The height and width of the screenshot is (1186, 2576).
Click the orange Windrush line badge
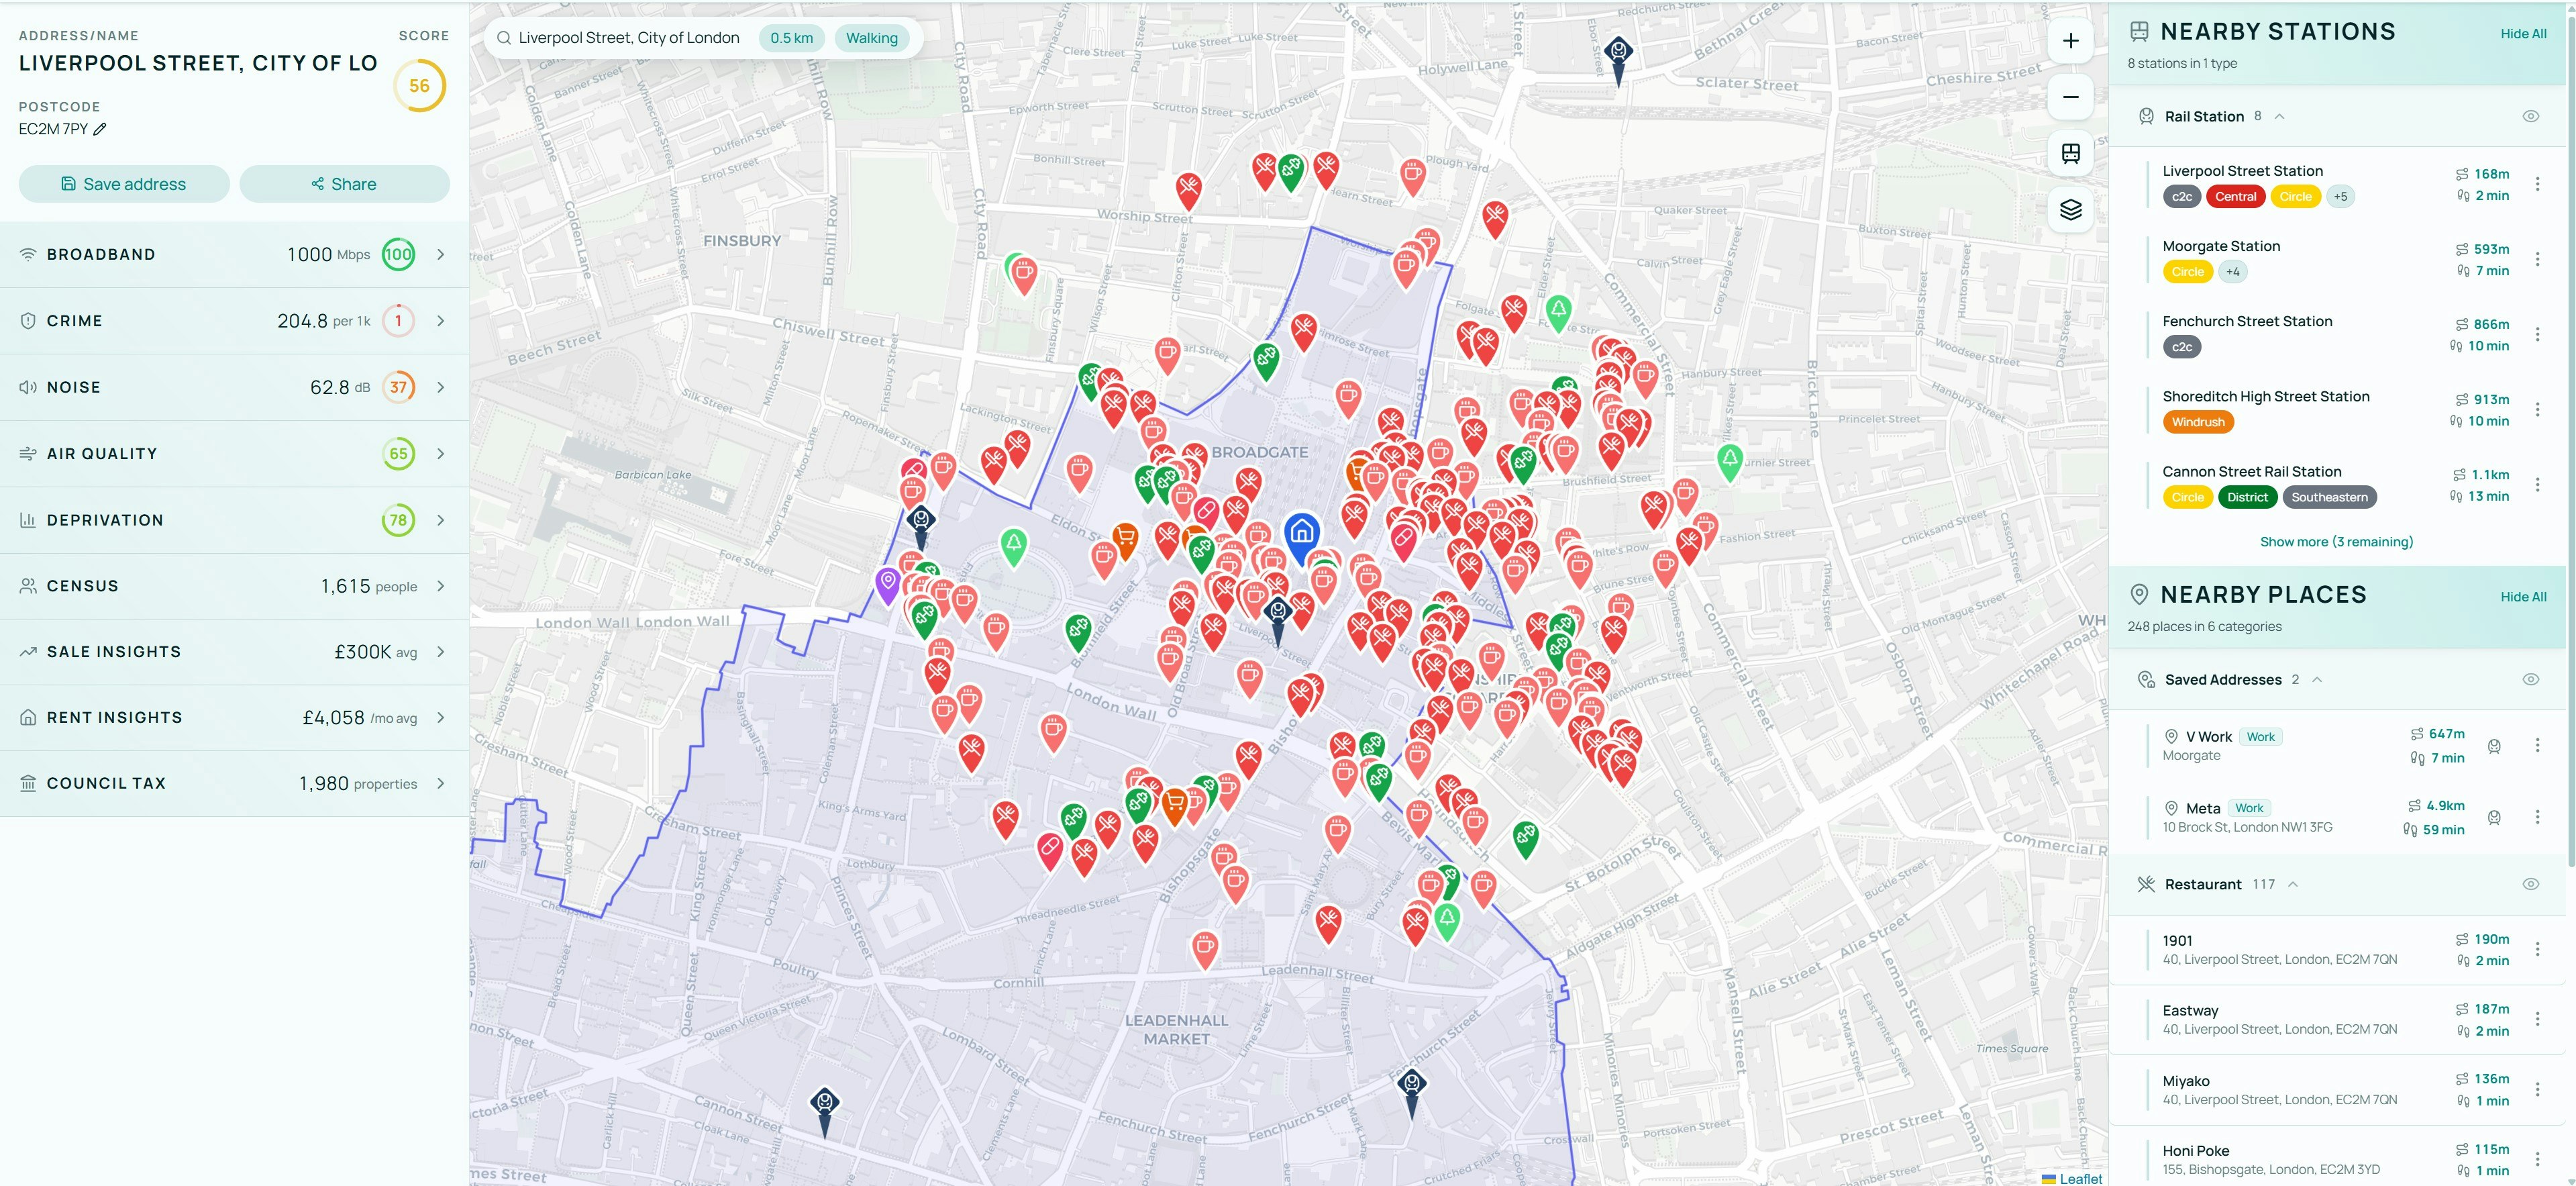click(x=2198, y=422)
